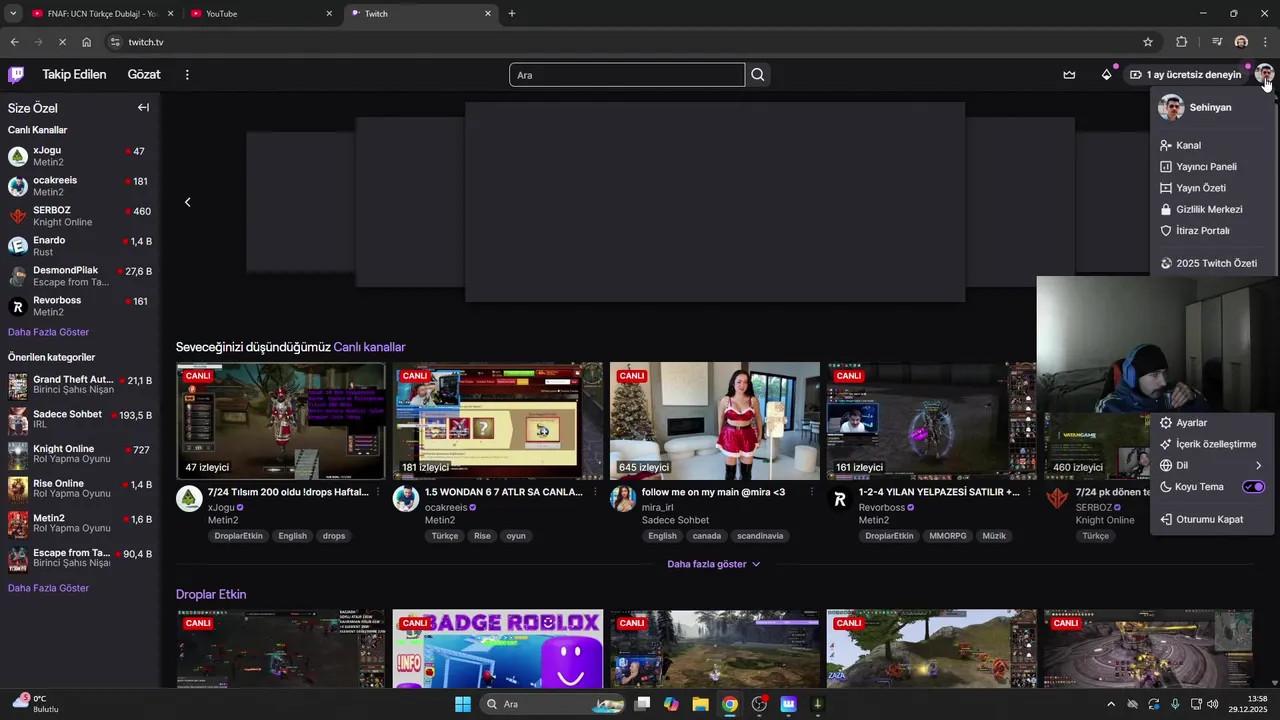Toggle the Koyu Tema switch
The height and width of the screenshot is (720, 1280).
click(x=1253, y=487)
